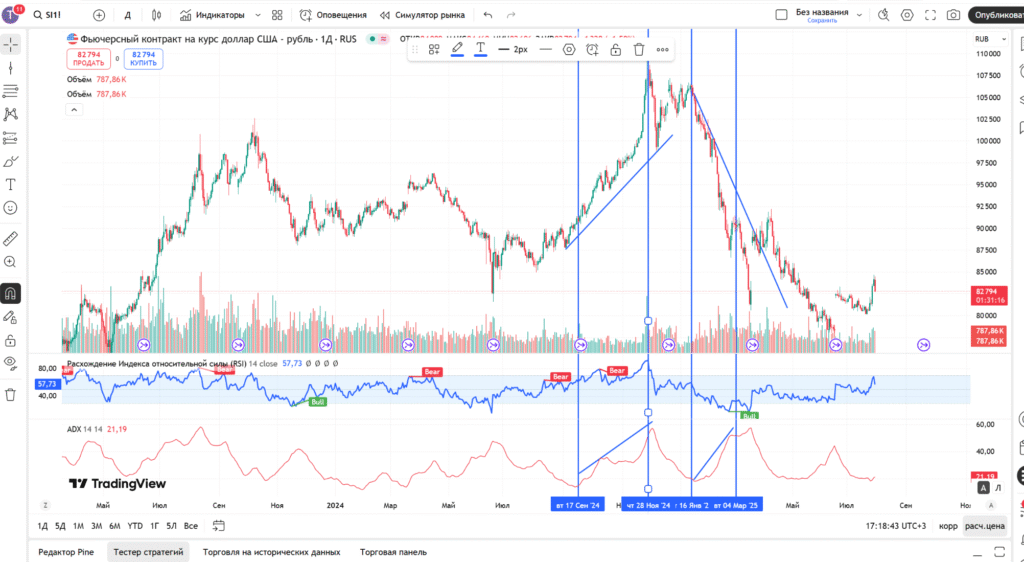The height and width of the screenshot is (562, 1024).
Task: Start the Симулятор рынка replay
Action: 423,14
